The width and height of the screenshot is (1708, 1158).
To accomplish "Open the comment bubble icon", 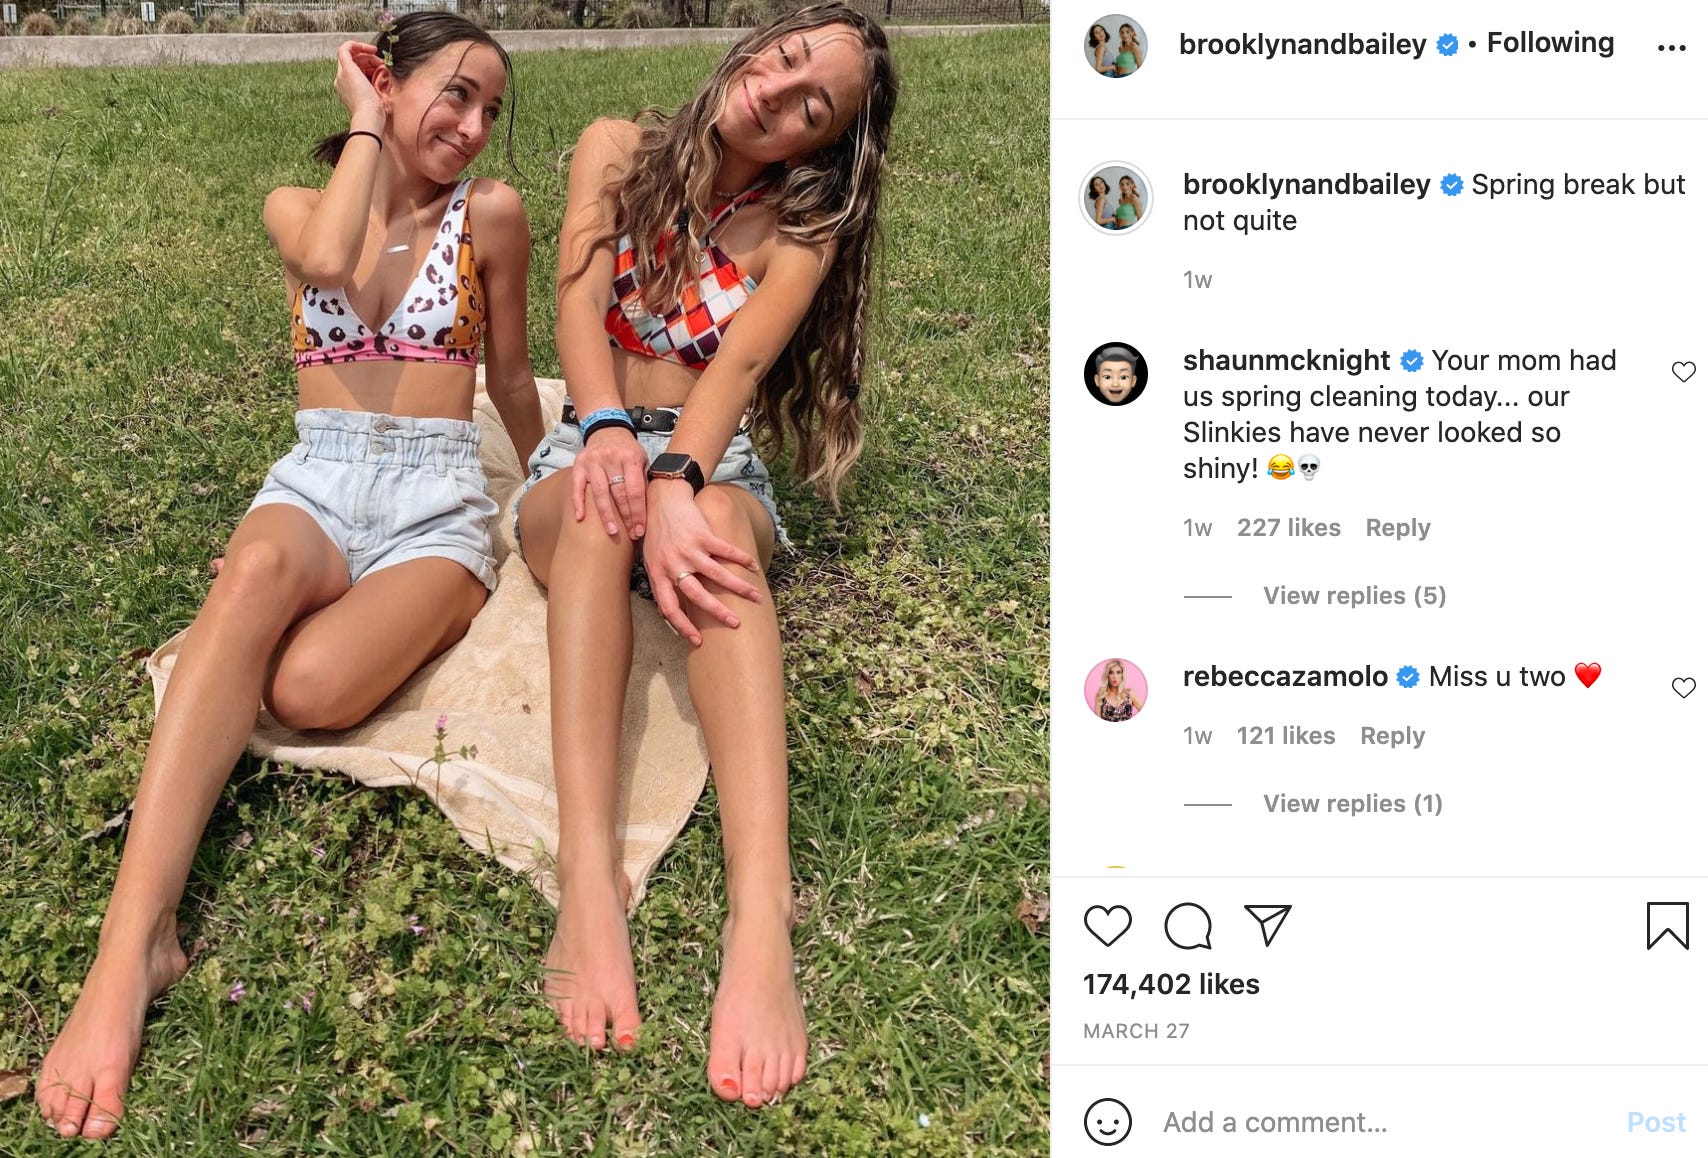I will (x=1188, y=926).
